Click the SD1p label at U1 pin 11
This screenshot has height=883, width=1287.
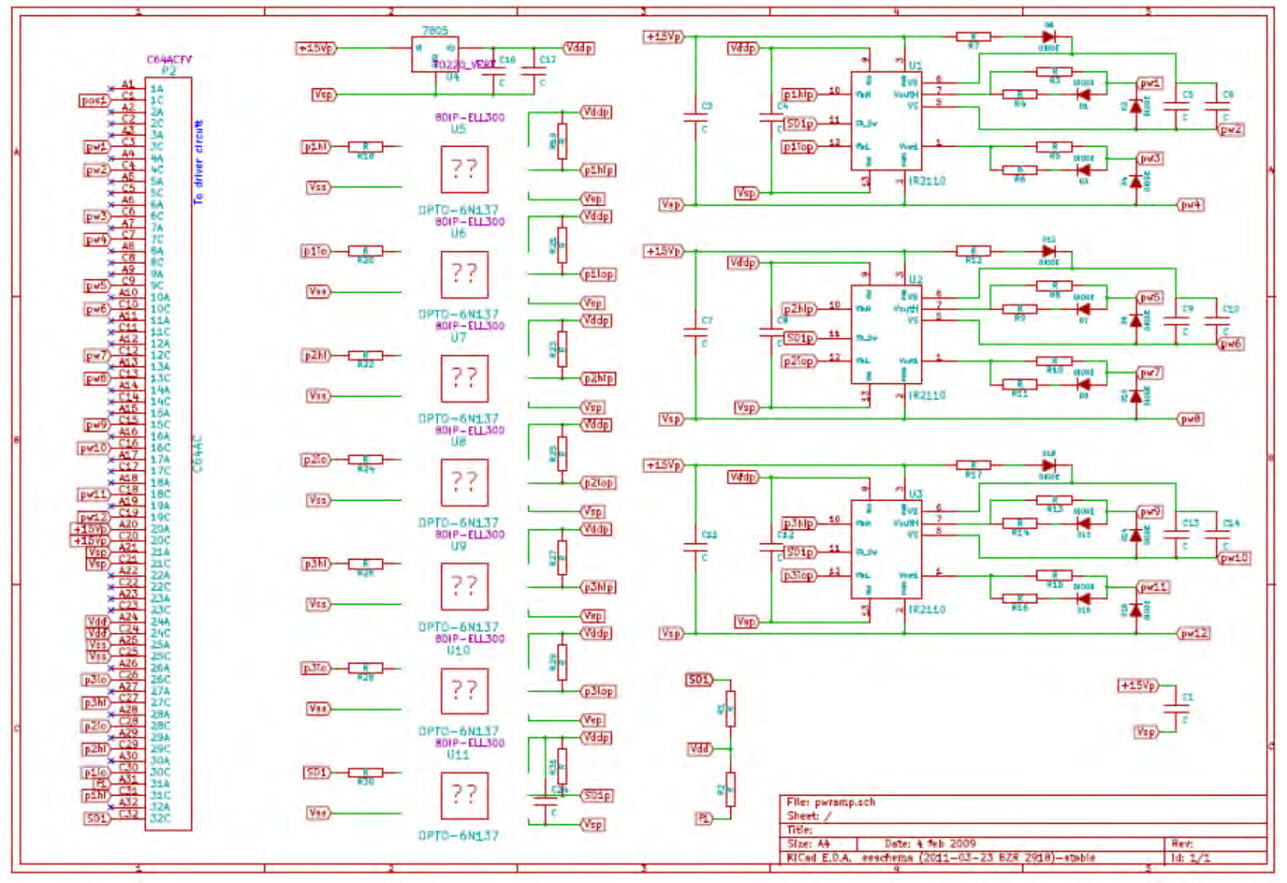(798, 123)
